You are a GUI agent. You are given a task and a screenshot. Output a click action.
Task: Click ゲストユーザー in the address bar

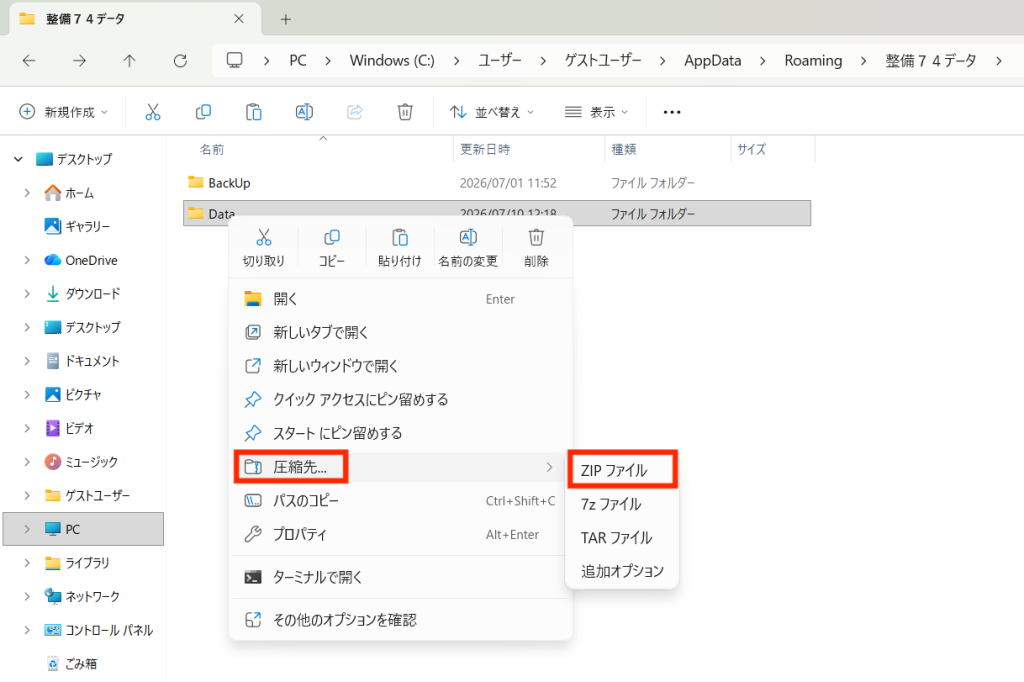click(603, 61)
